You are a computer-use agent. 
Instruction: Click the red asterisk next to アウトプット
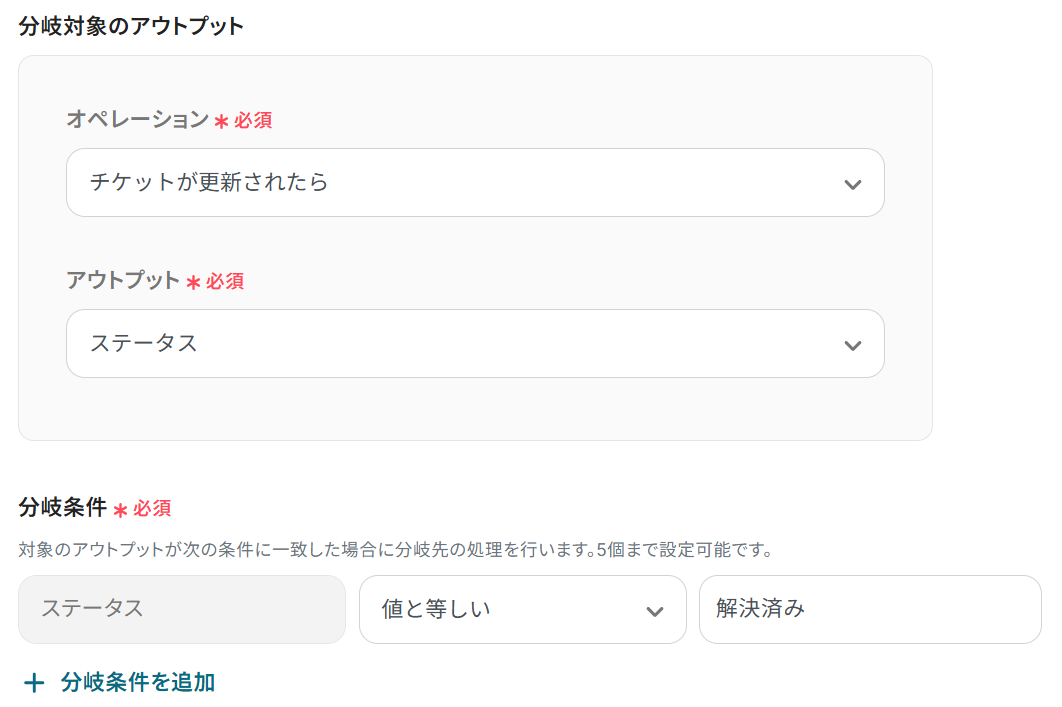(193, 283)
